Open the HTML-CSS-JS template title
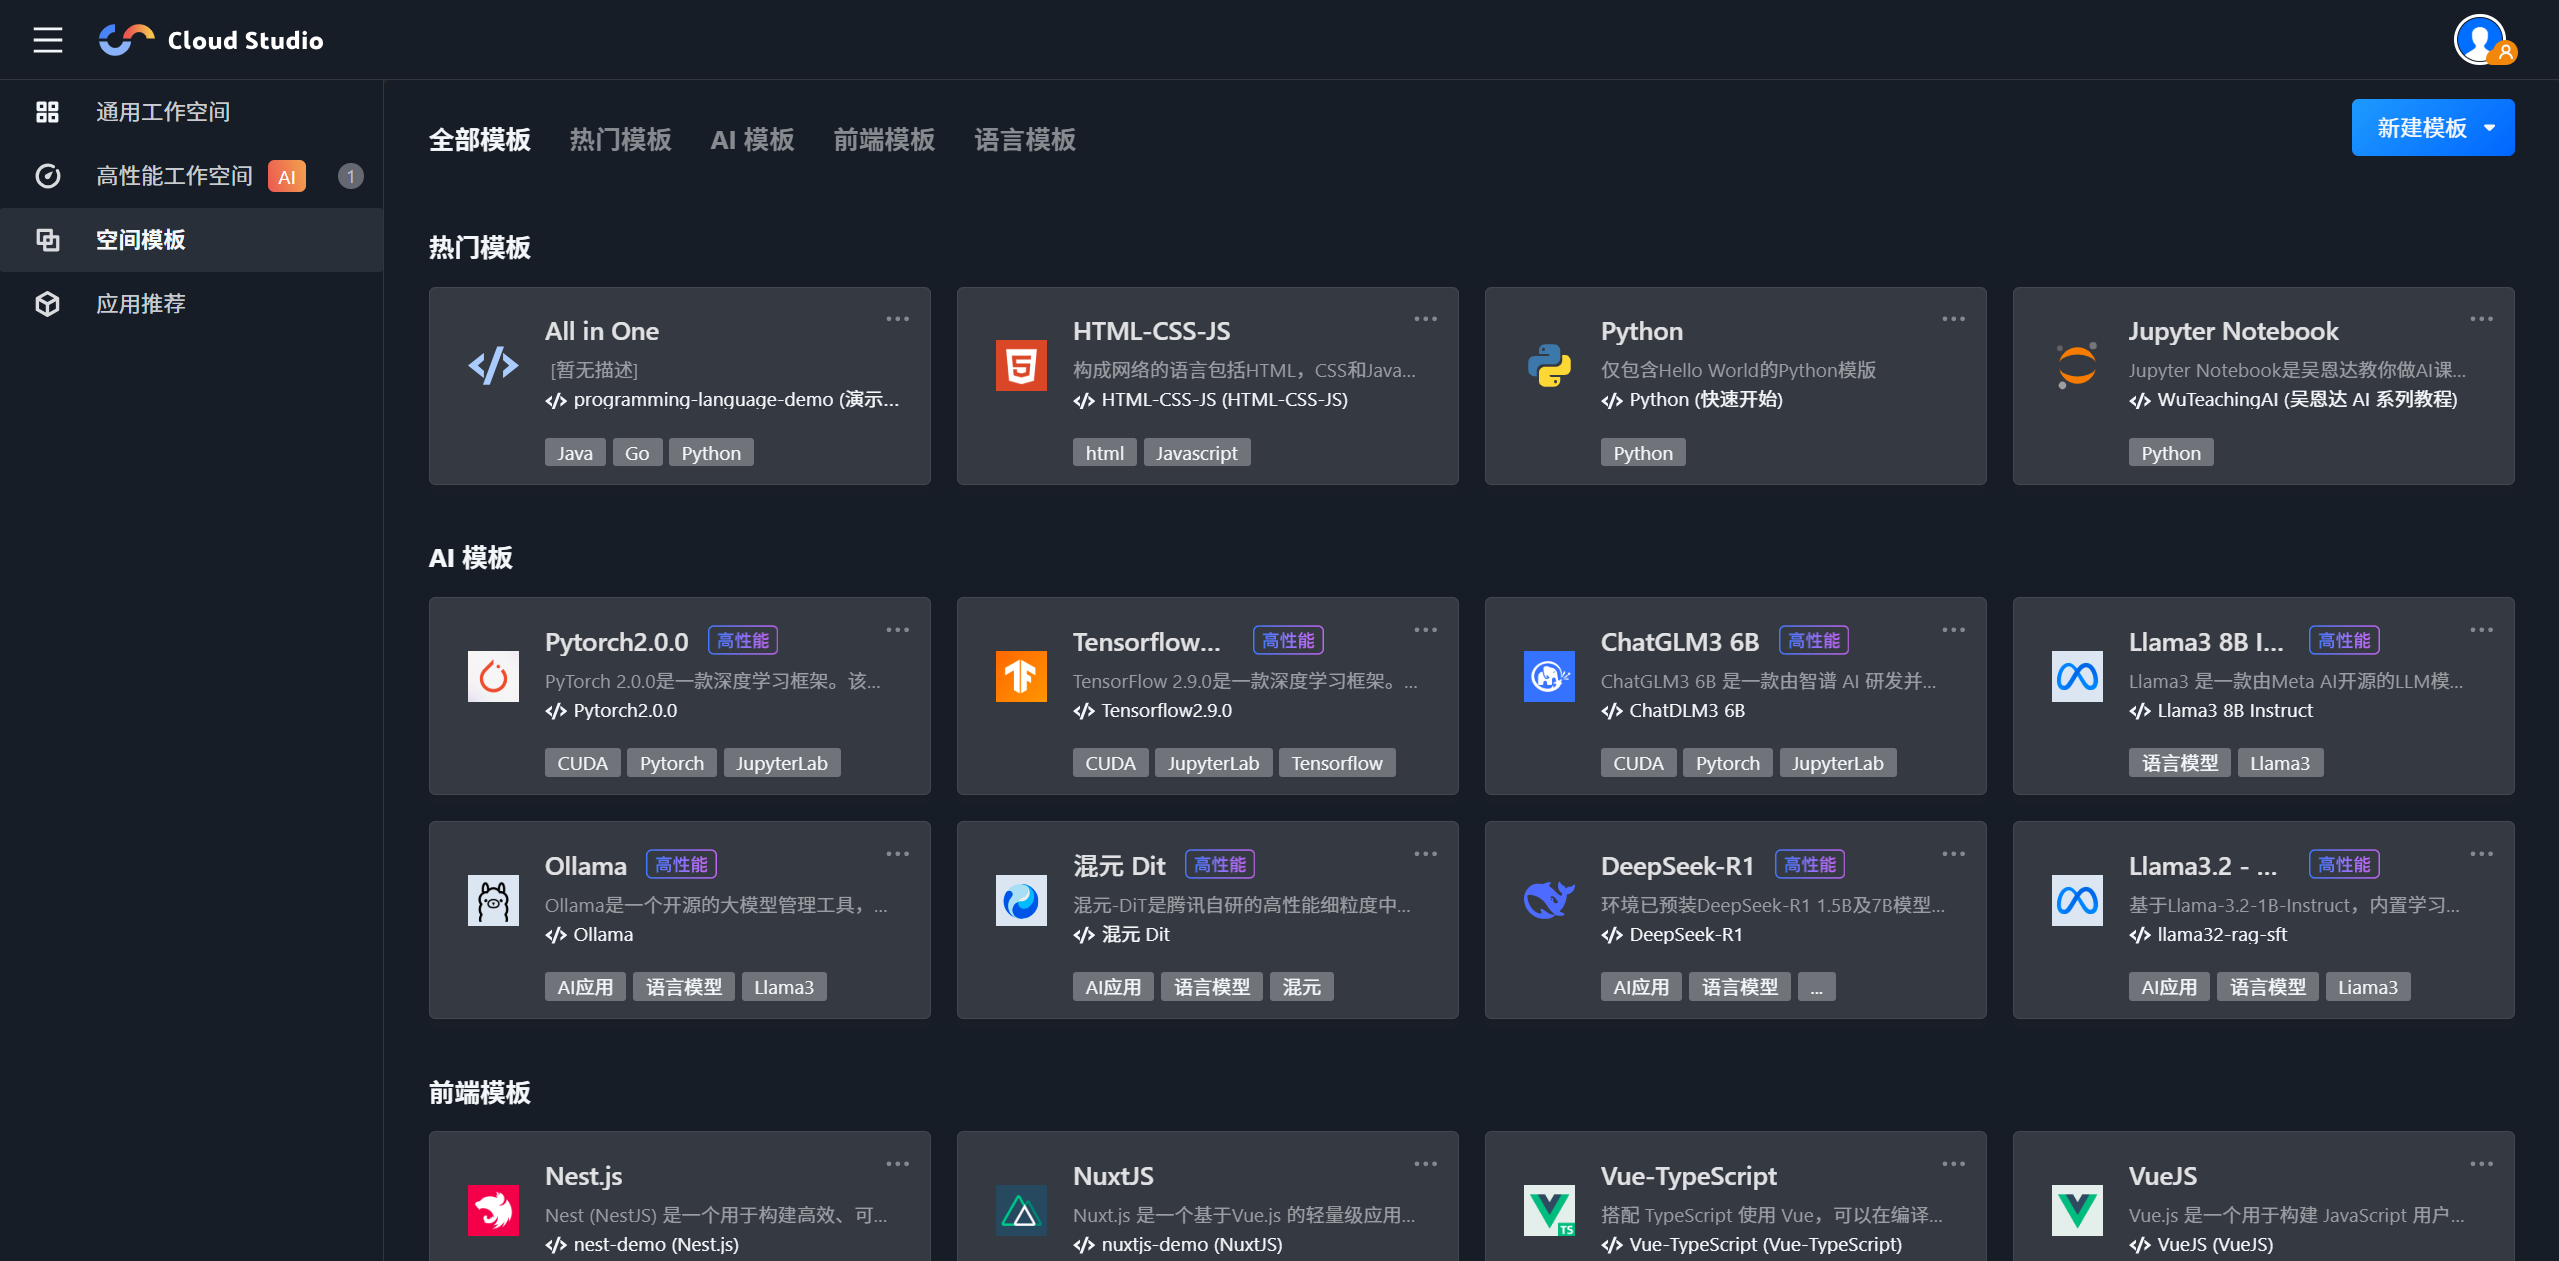The height and width of the screenshot is (1261, 2559). click(x=1152, y=331)
